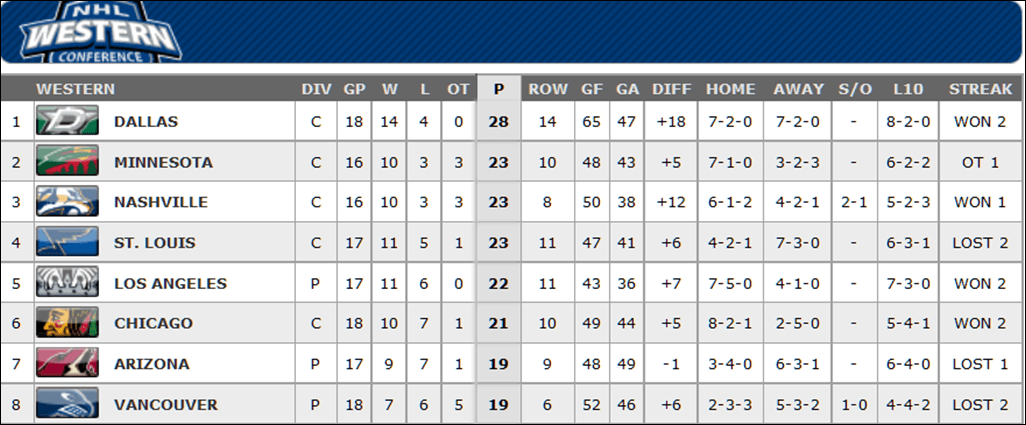Sort by the L10 column header
Image resolution: width=1026 pixels, height=425 pixels.
[908, 89]
